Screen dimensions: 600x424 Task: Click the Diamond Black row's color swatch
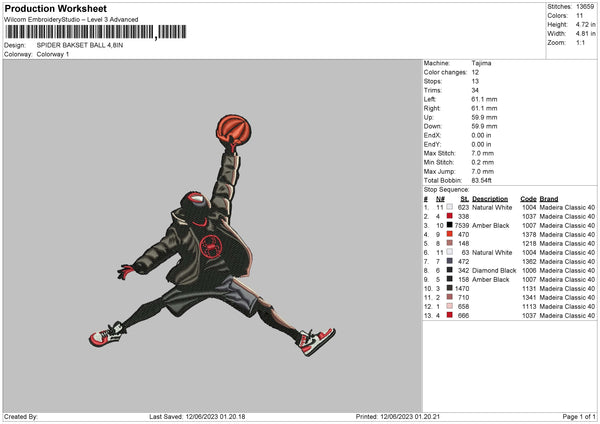tap(449, 270)
